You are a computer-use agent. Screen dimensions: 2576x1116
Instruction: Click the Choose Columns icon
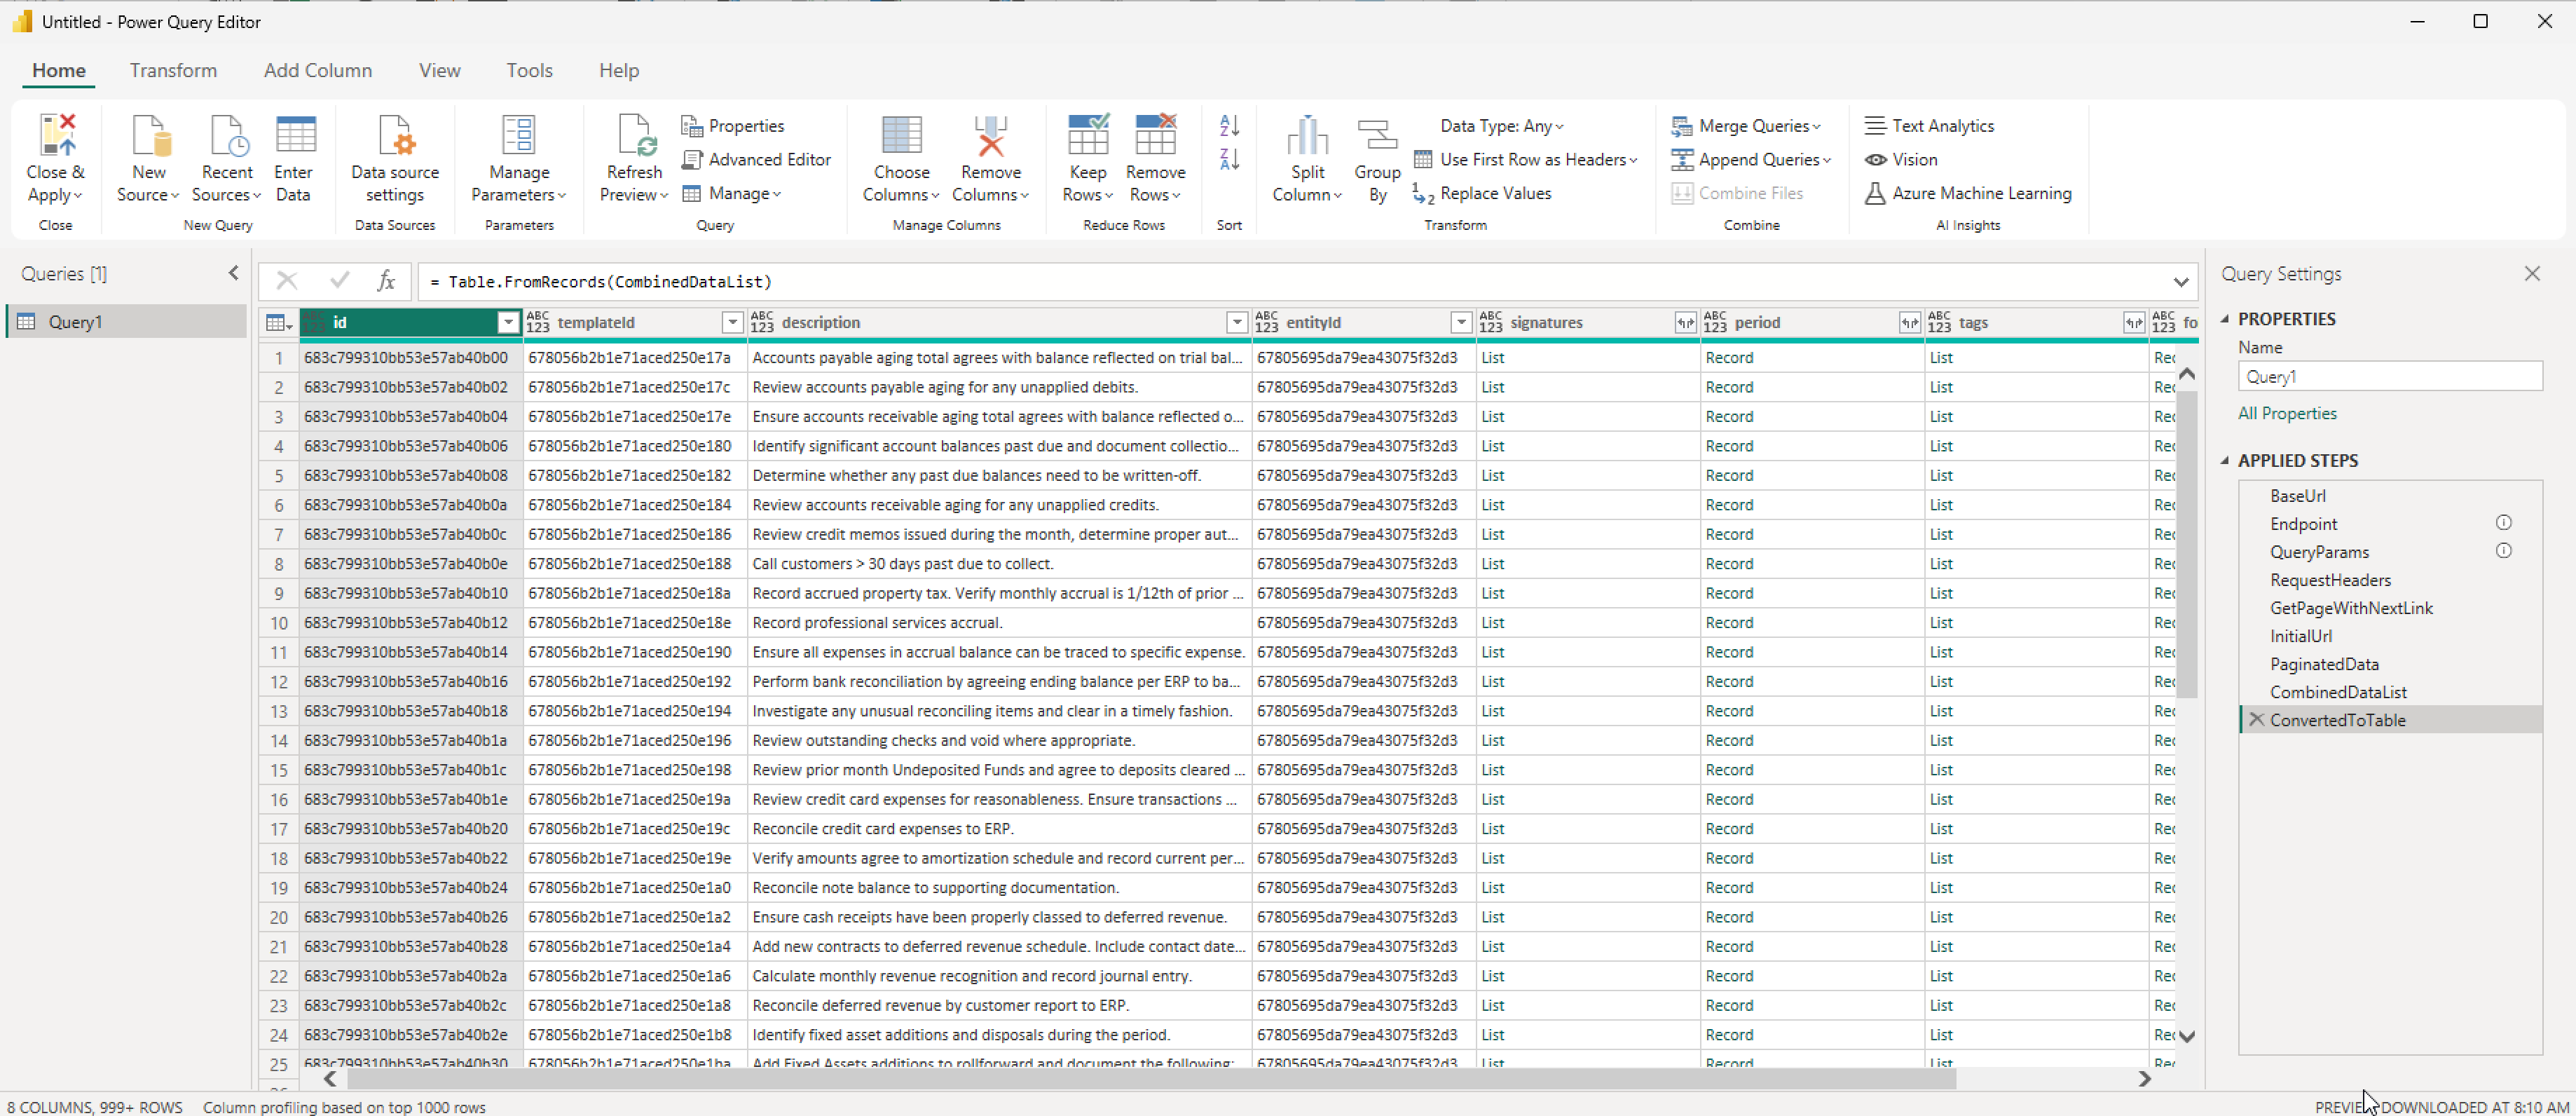tap(901, 135)
